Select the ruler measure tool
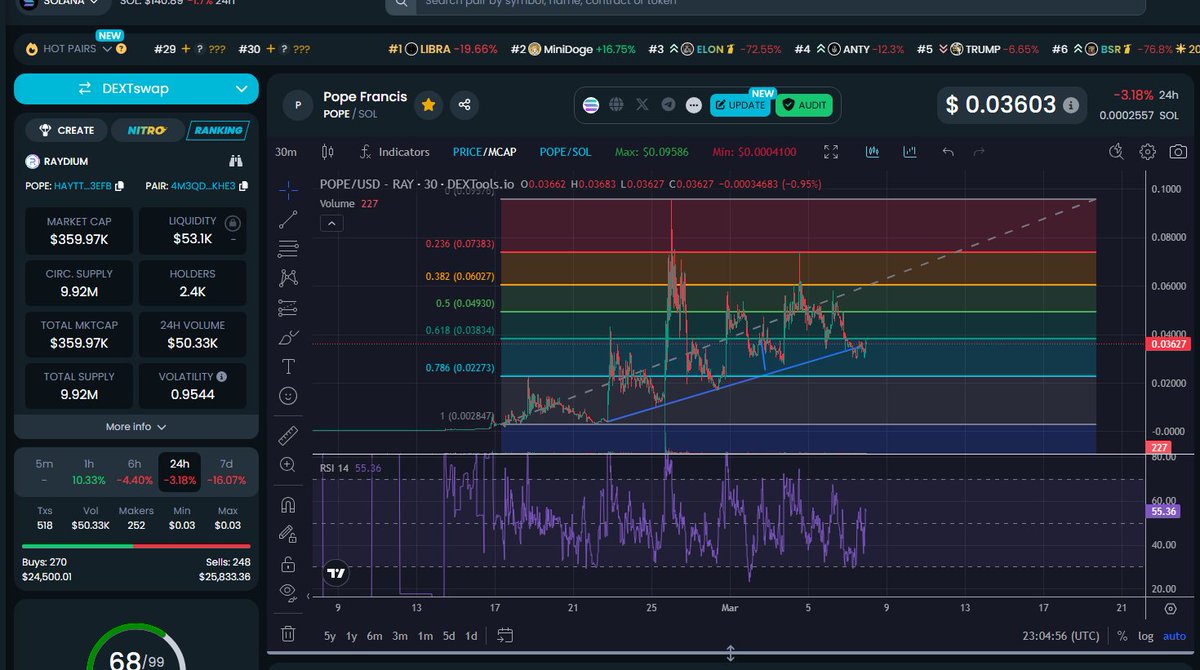The width and height of the screenshot is (1200, 670). point(288,435)
